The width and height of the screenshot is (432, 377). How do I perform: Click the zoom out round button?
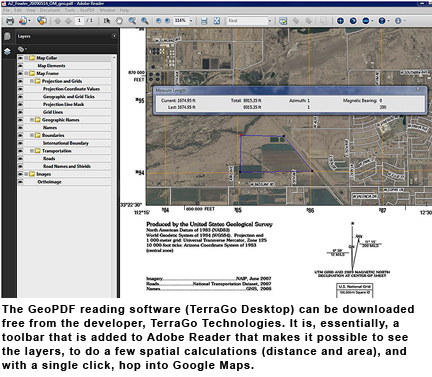(159, 21)
